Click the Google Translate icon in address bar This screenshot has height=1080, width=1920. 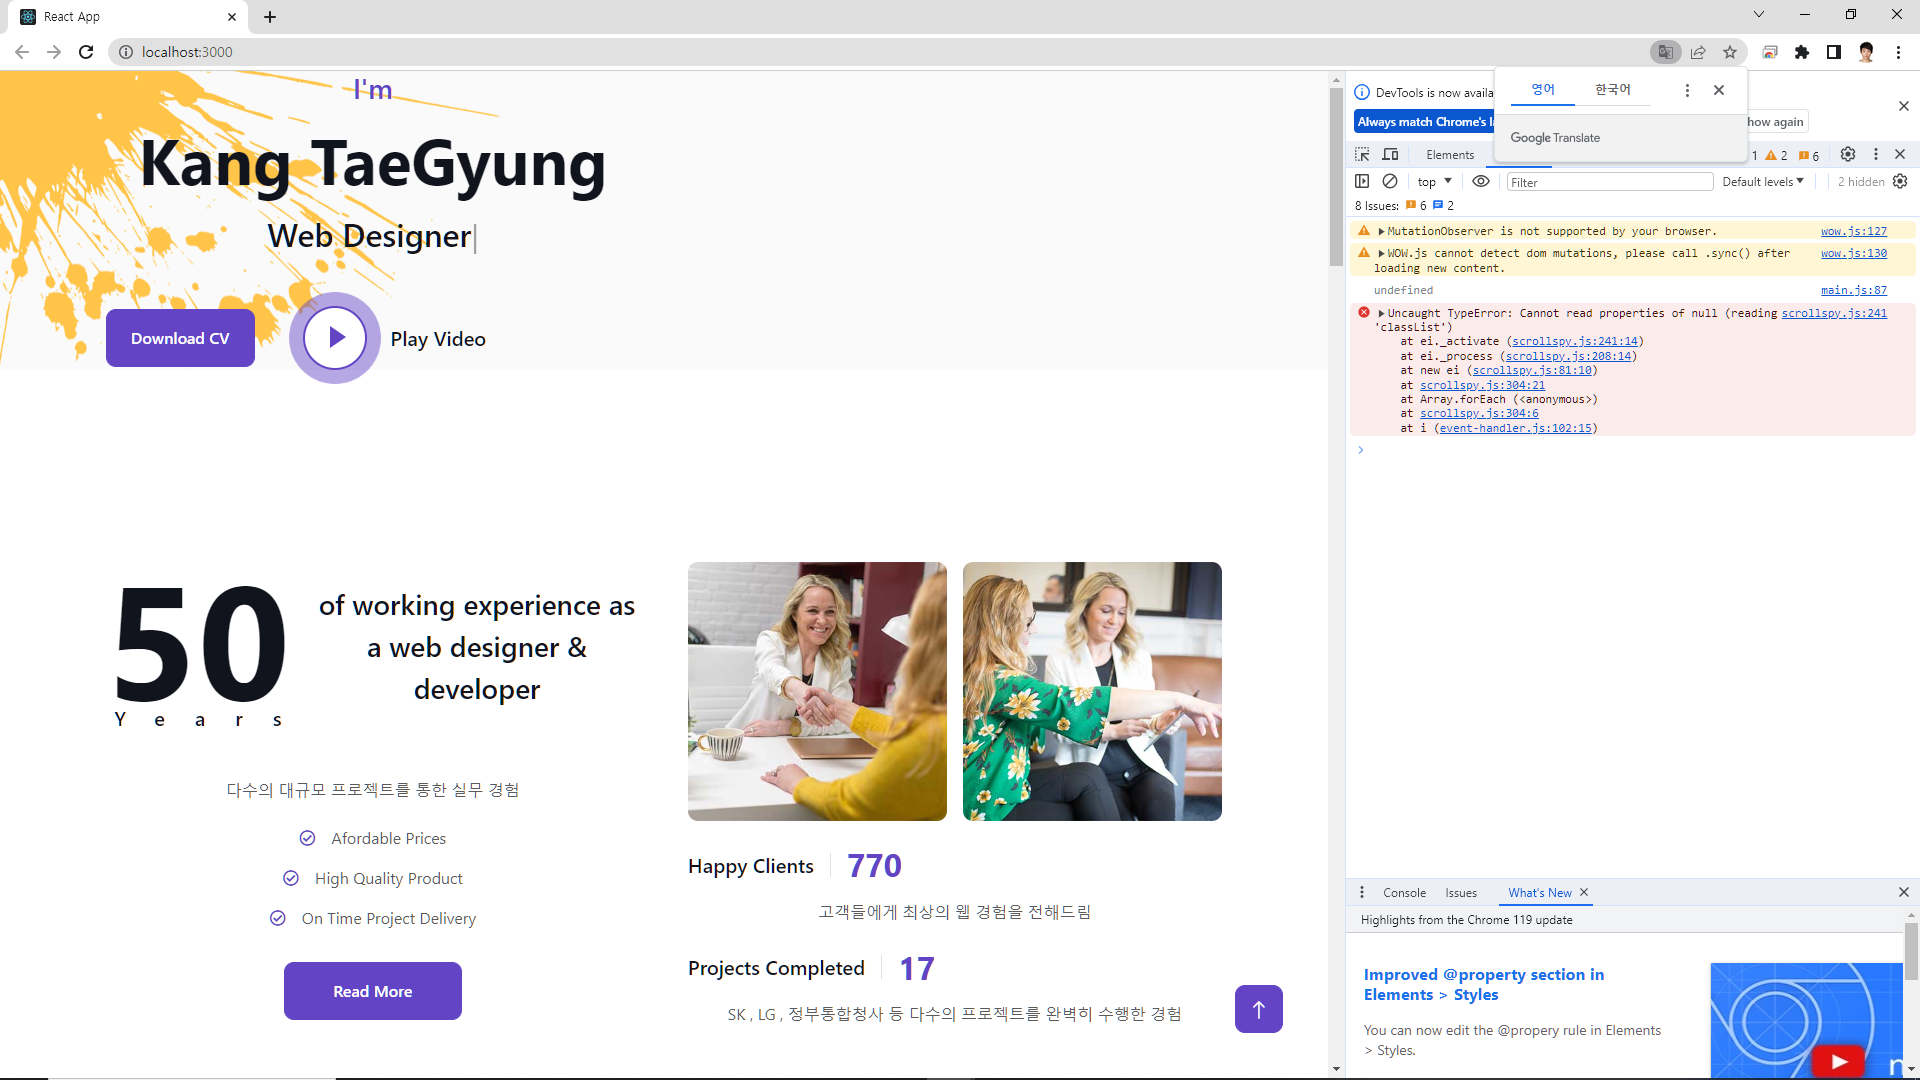point(1665,52)
